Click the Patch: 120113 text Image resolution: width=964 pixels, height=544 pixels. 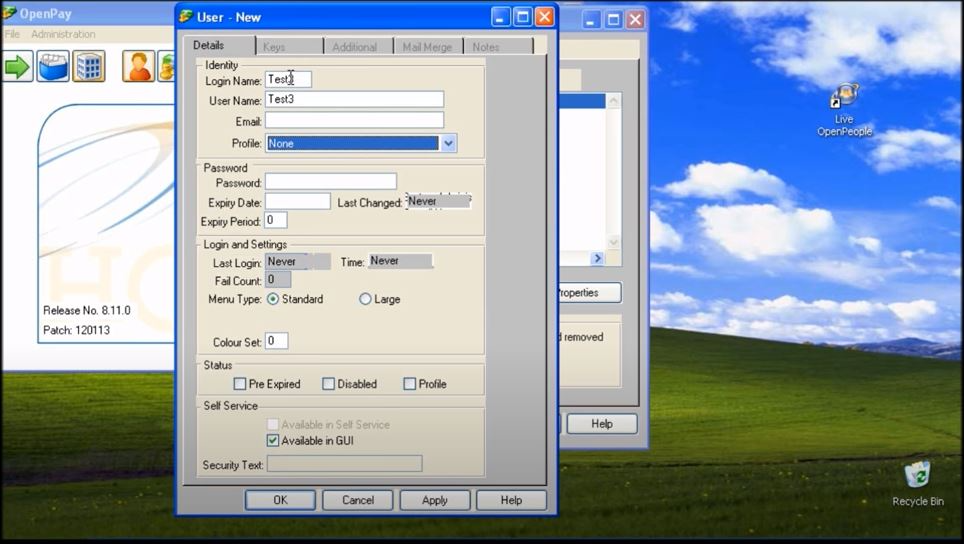[x=76, y=330]
